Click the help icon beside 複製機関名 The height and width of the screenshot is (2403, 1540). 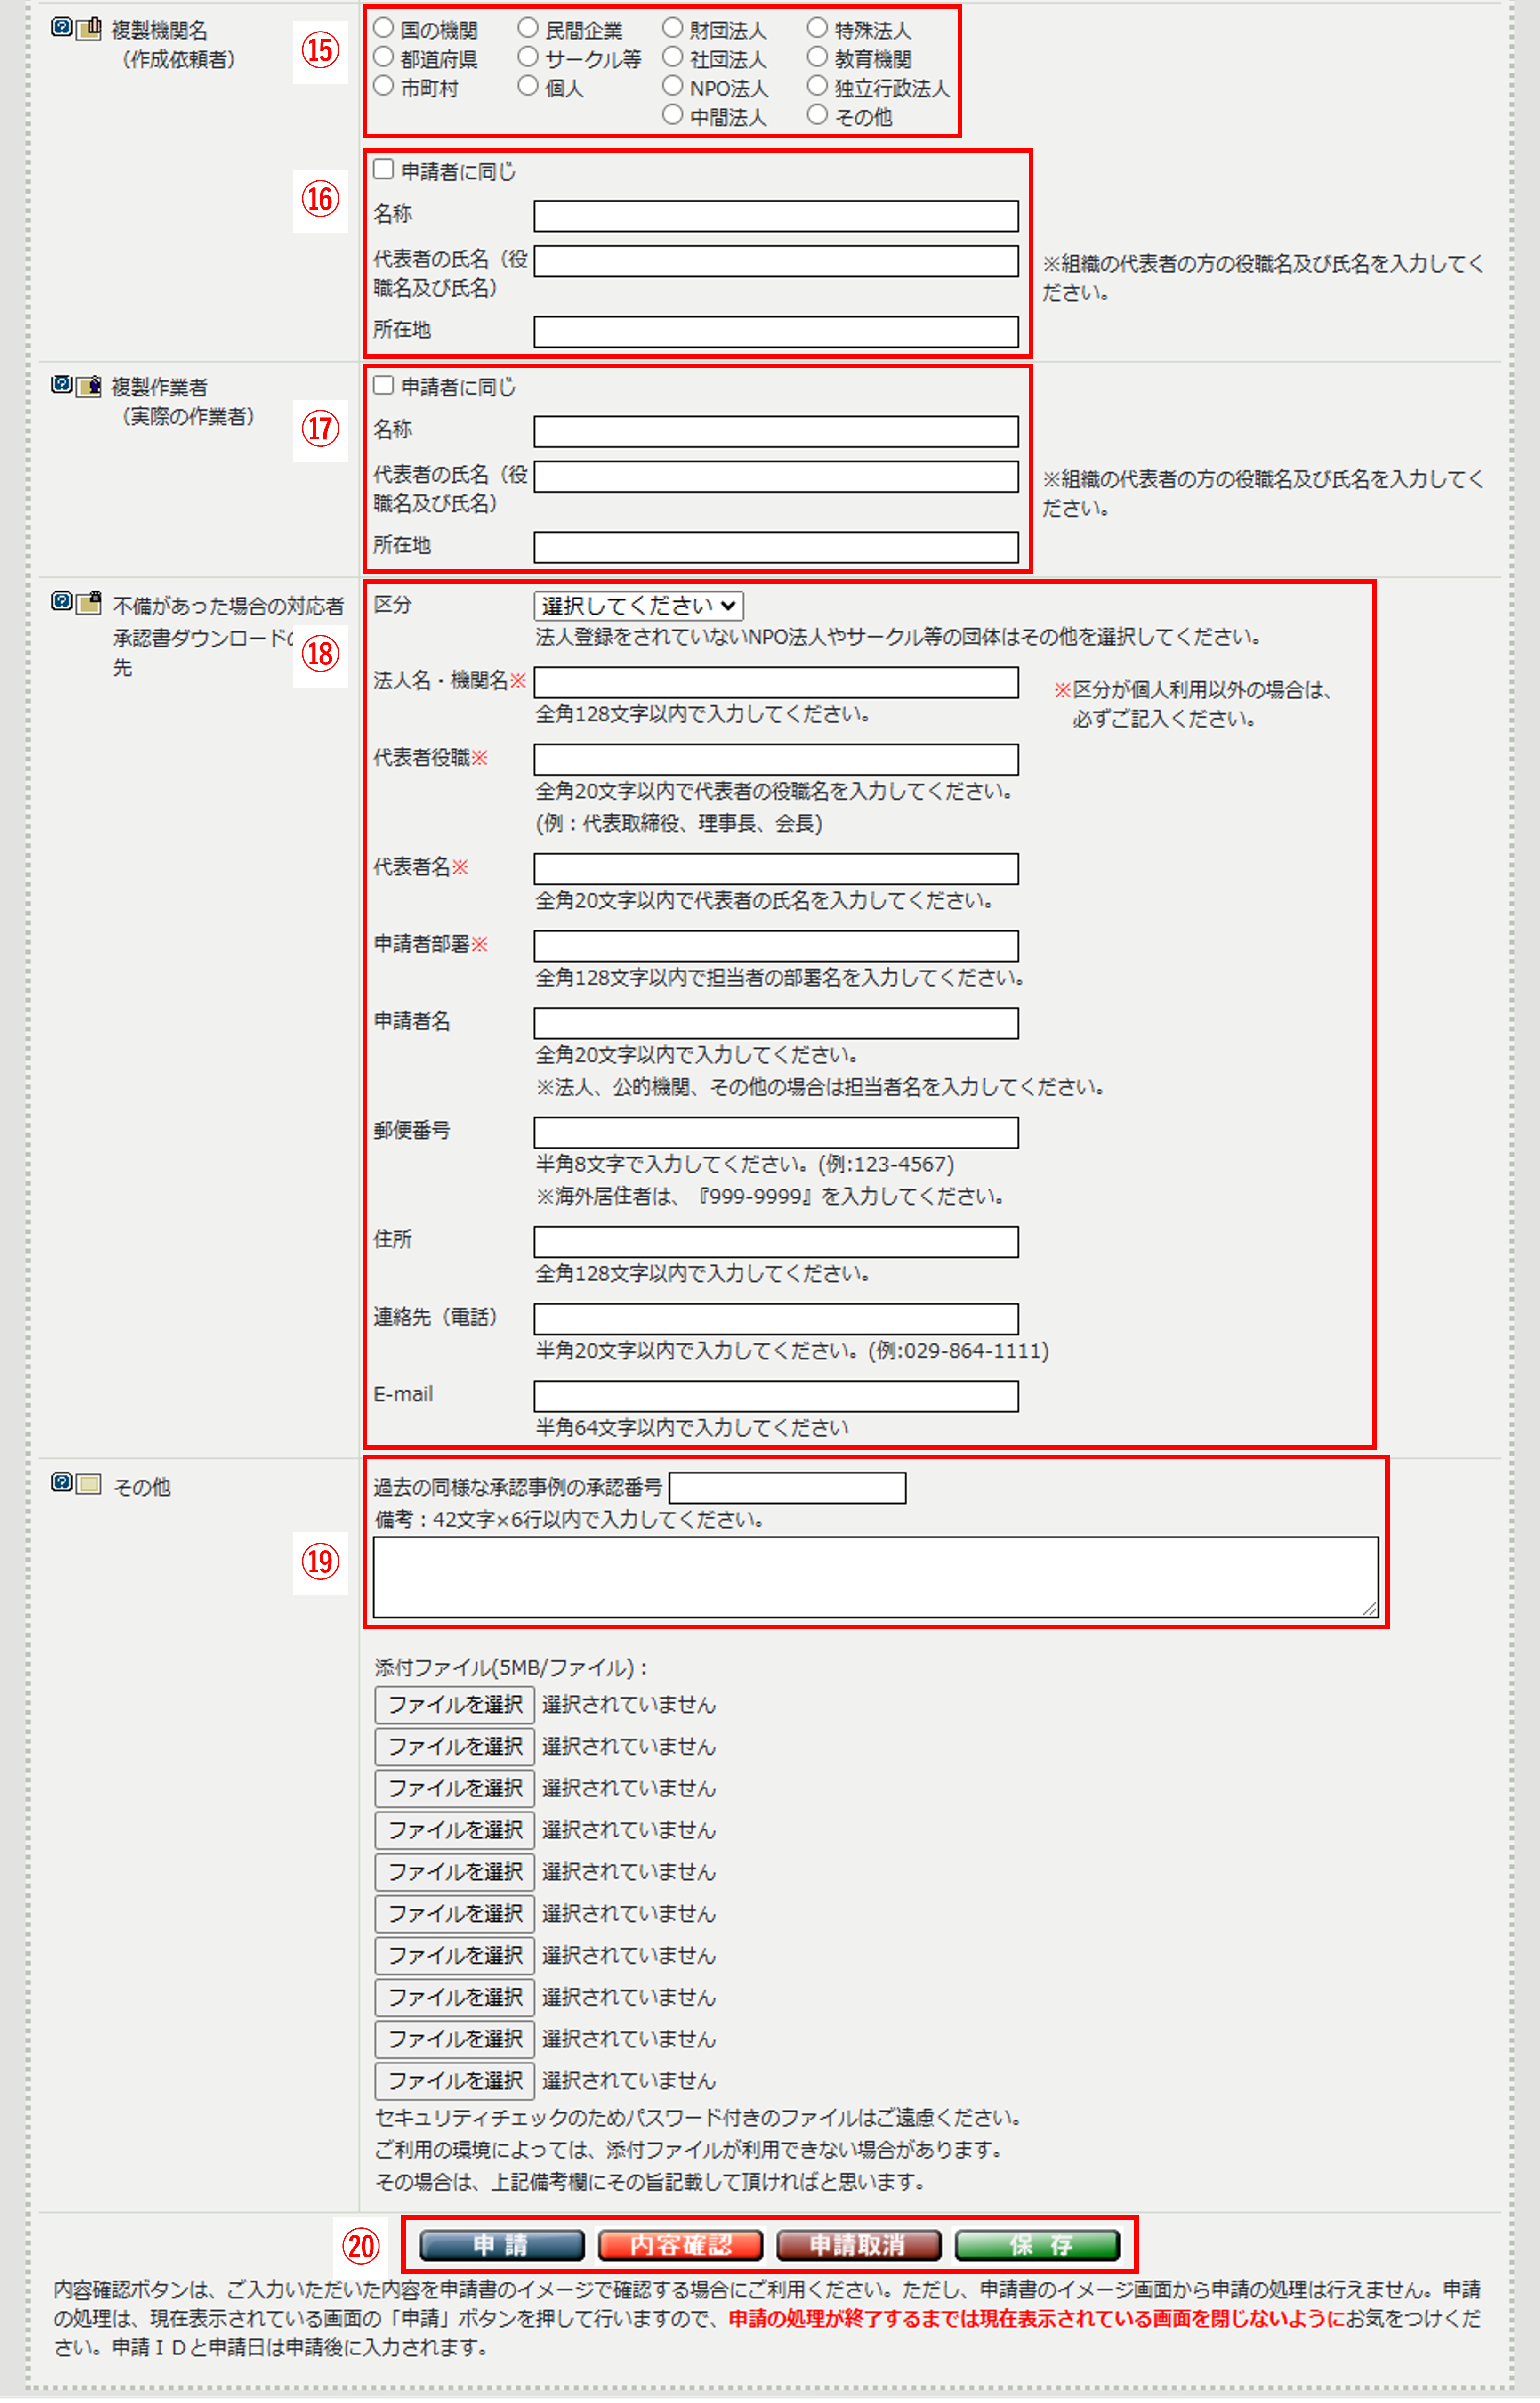61,28
